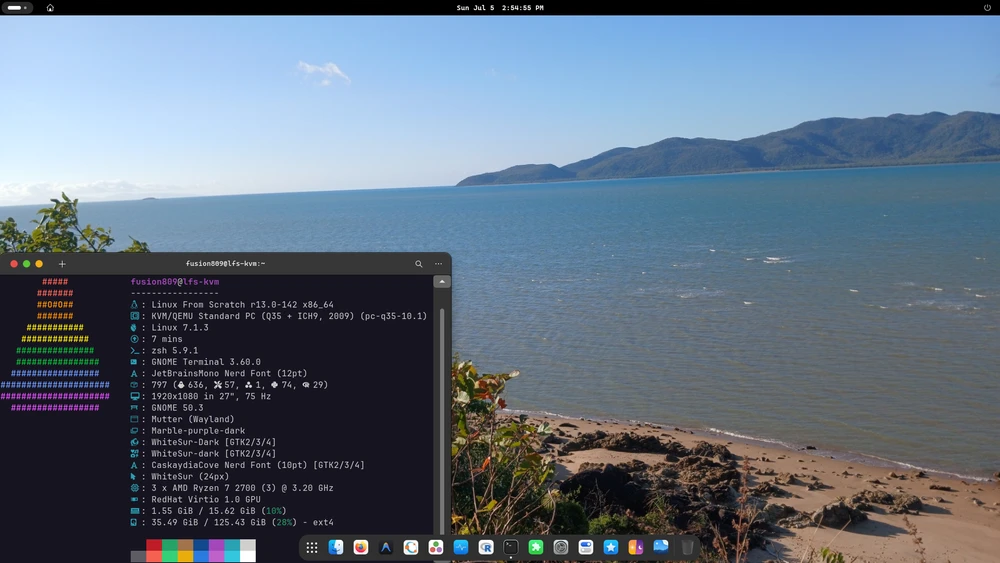The height and width of the screenshot is (563, 1000).
Task: Open the Finder-style file manager in dock
Action: click(x=336, y=547)
